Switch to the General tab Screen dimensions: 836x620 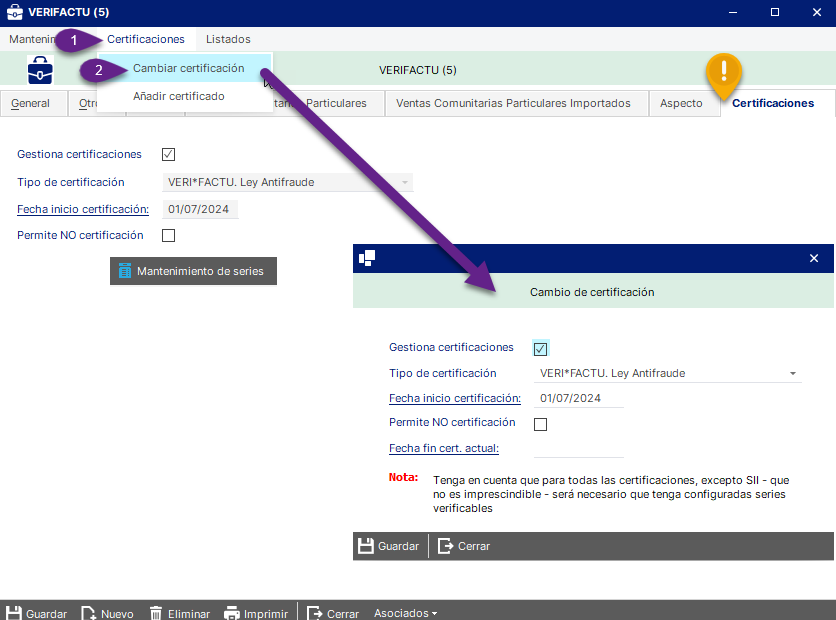click(30, 103)
